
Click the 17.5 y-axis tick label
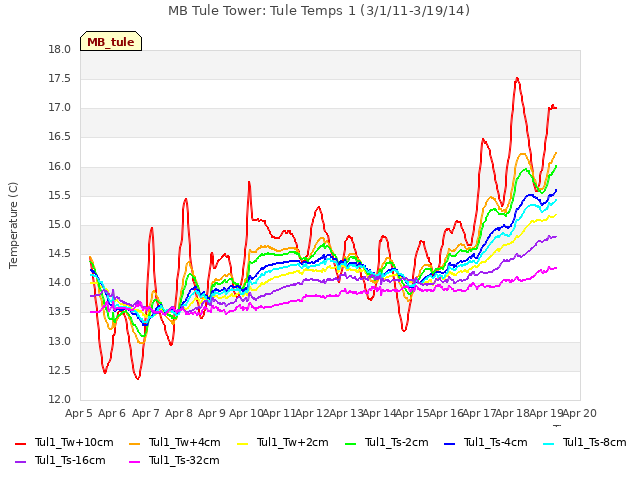click(x=60, y=79)
